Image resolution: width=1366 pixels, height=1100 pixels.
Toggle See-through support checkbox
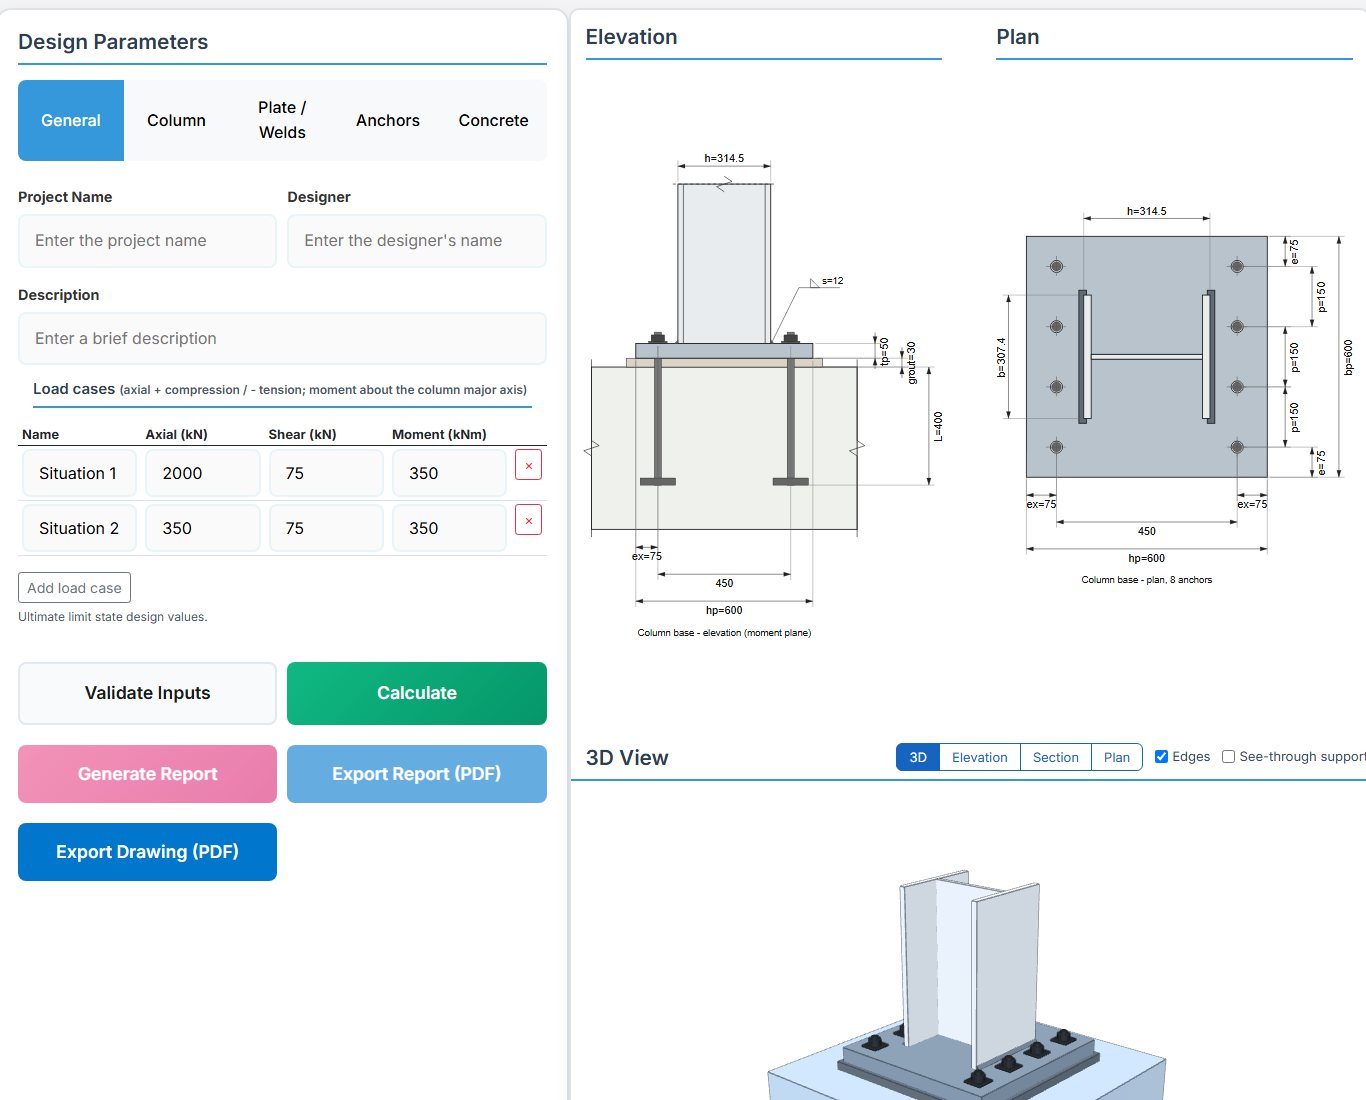click(x=1228, y=757)
